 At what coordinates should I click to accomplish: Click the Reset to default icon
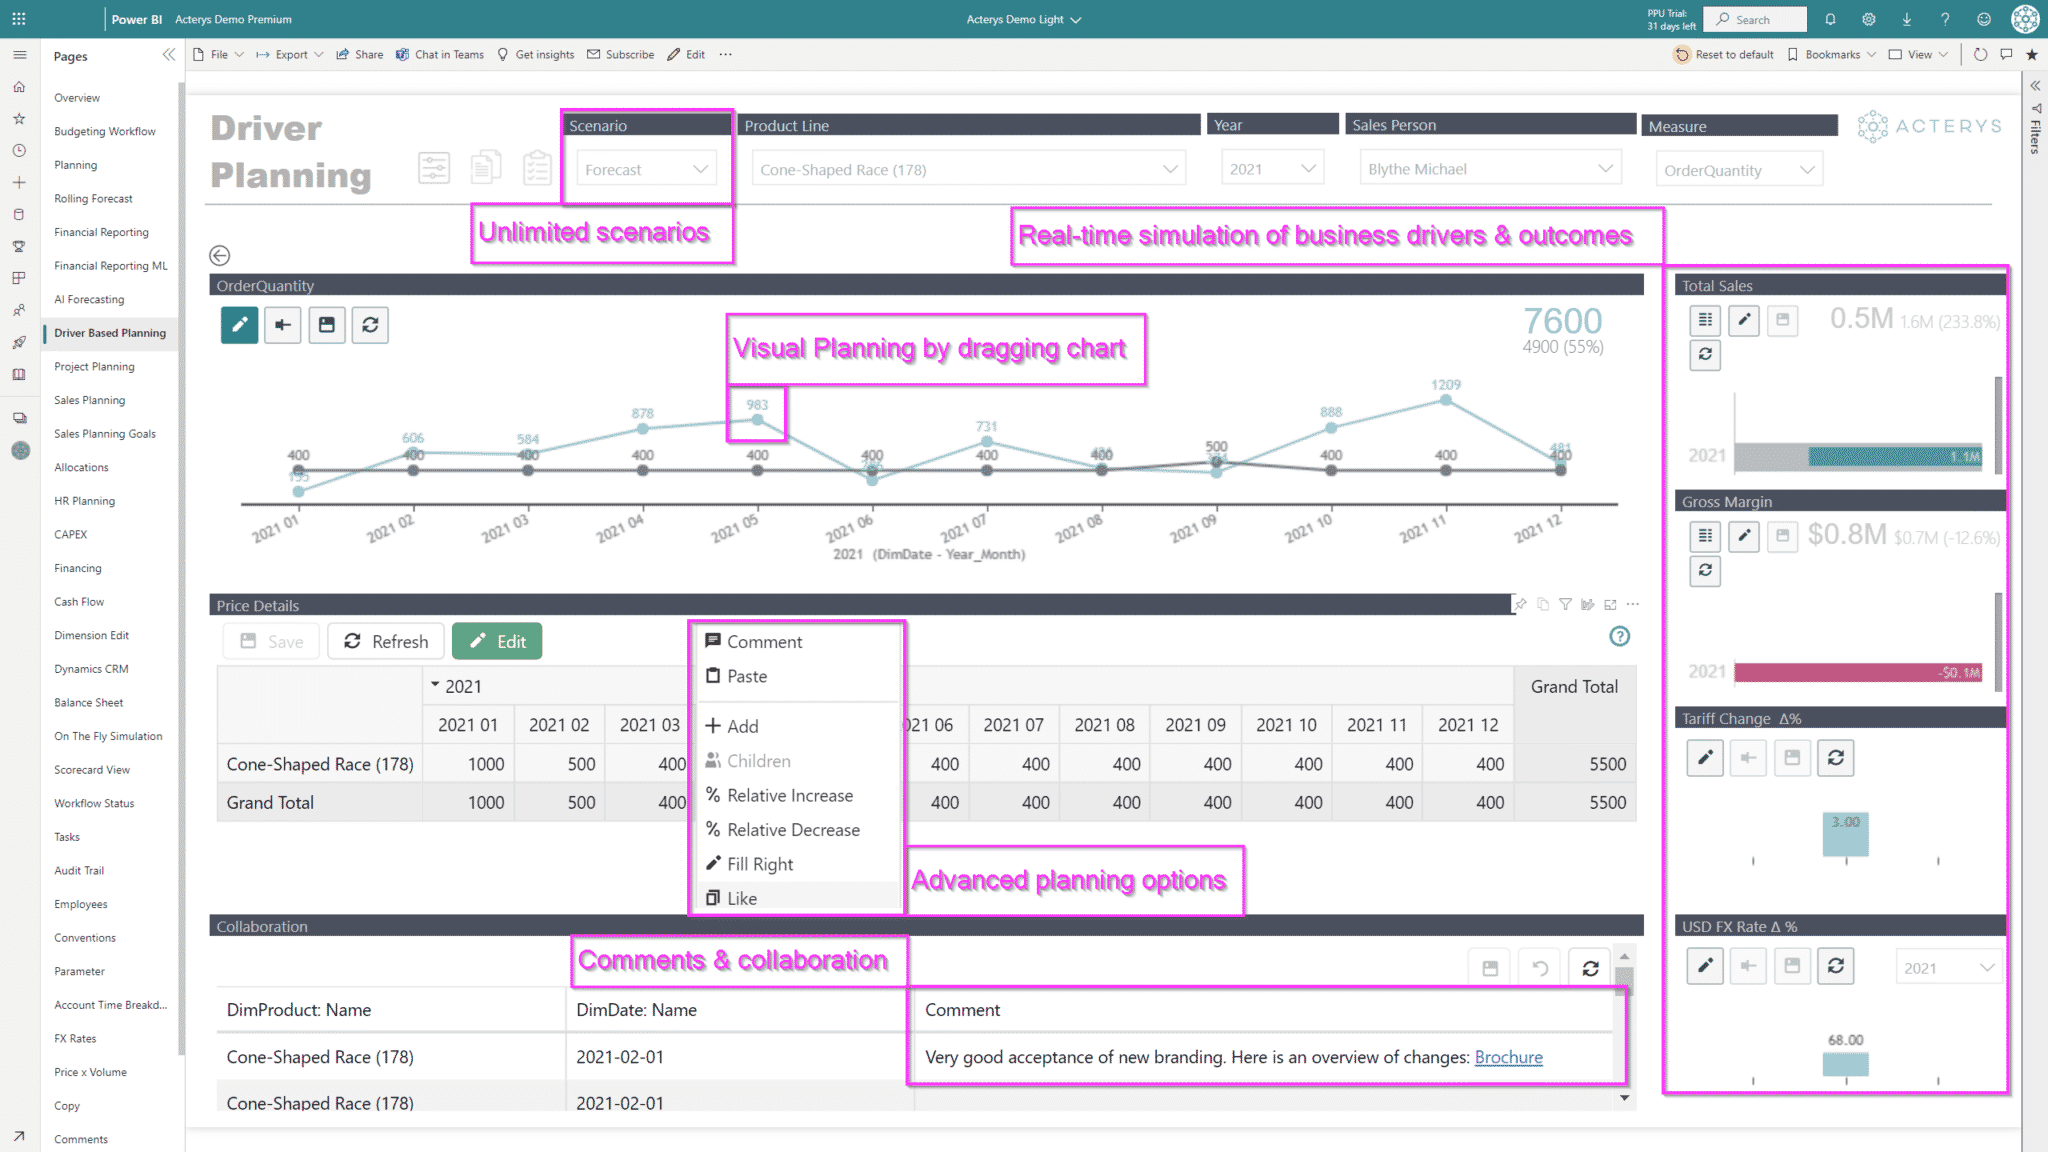(x=1683, y=55)
